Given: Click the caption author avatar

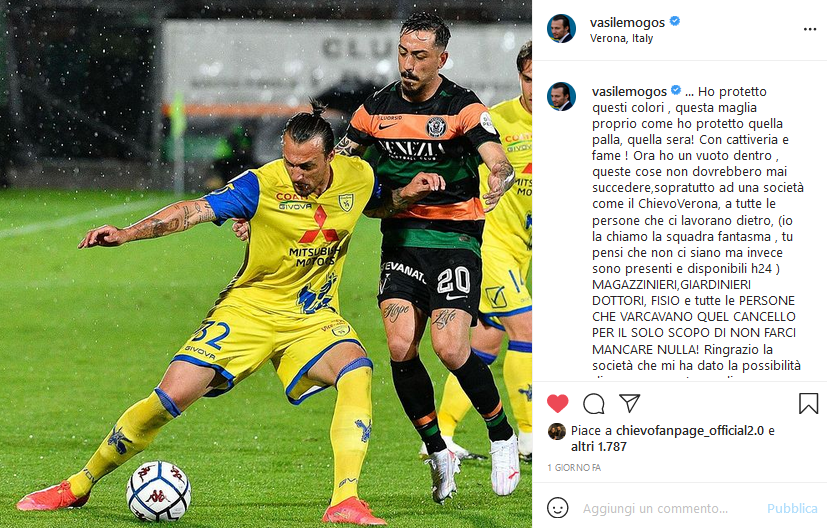Looking at the screenshot, I should (x=561, y=97).
